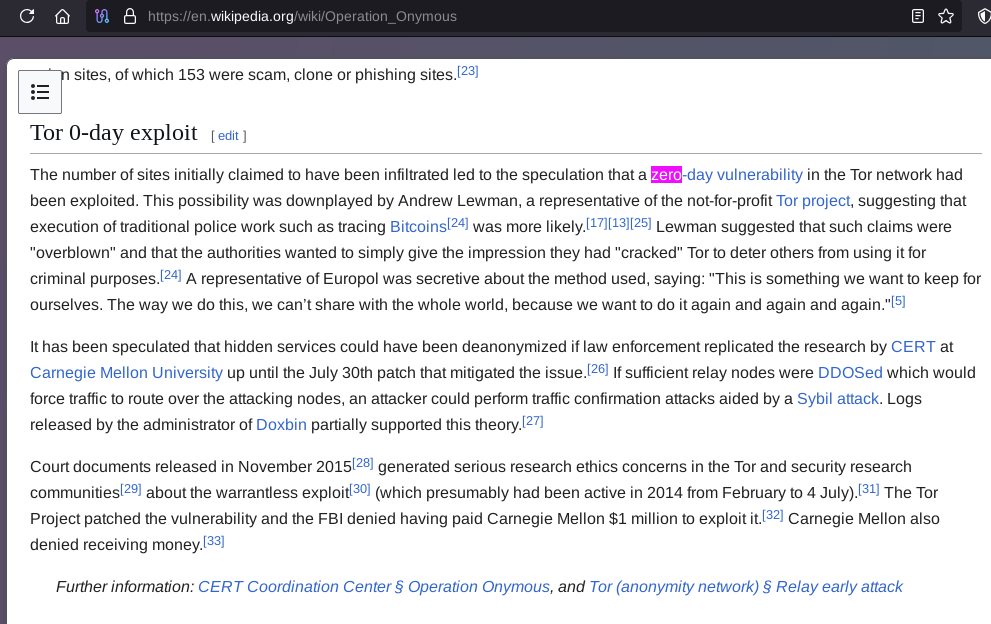Go to the browser home page icon
The image size is (991, 624).
[x=62, y=16]
